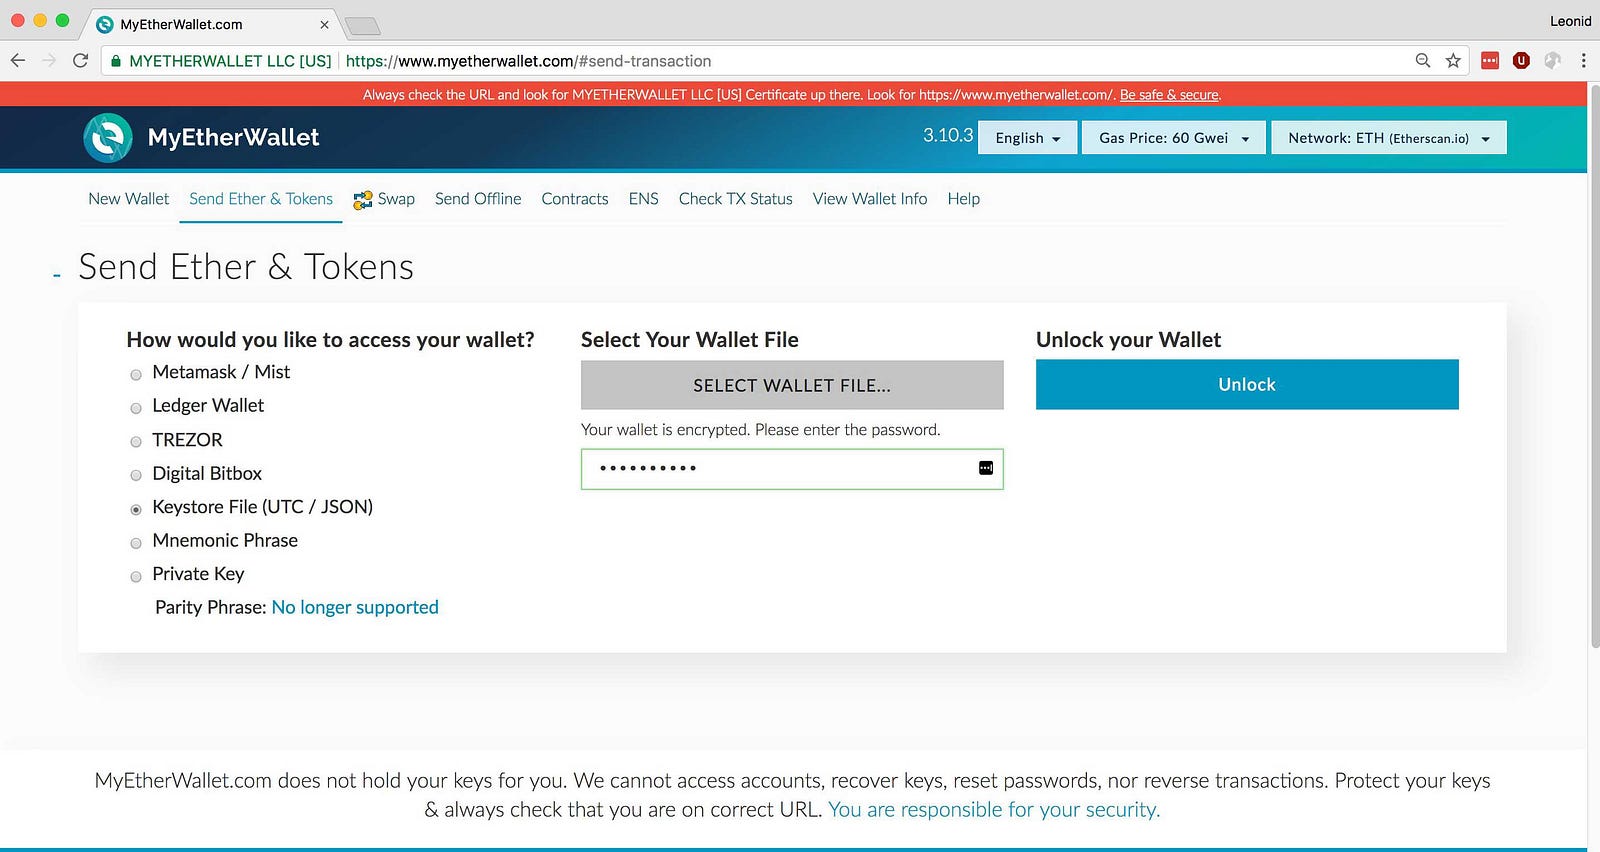Open the View Wallet Info tab
This screenshot has width=1600, height=852.
(870, 199)
